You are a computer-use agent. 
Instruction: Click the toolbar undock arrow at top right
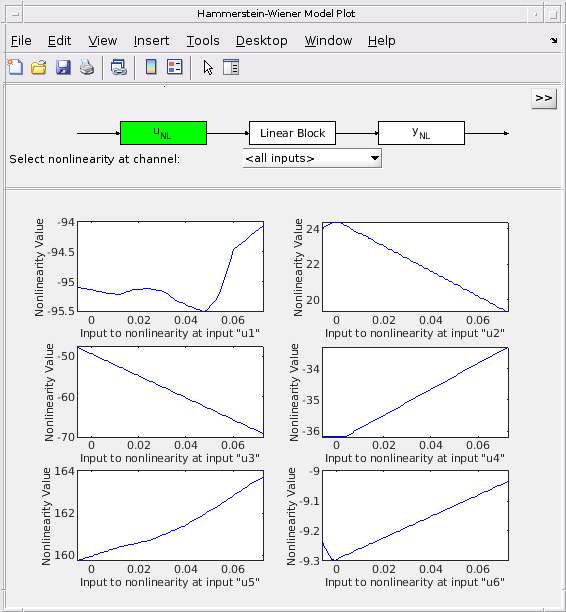pyautogui.click(x=554, y=40)
